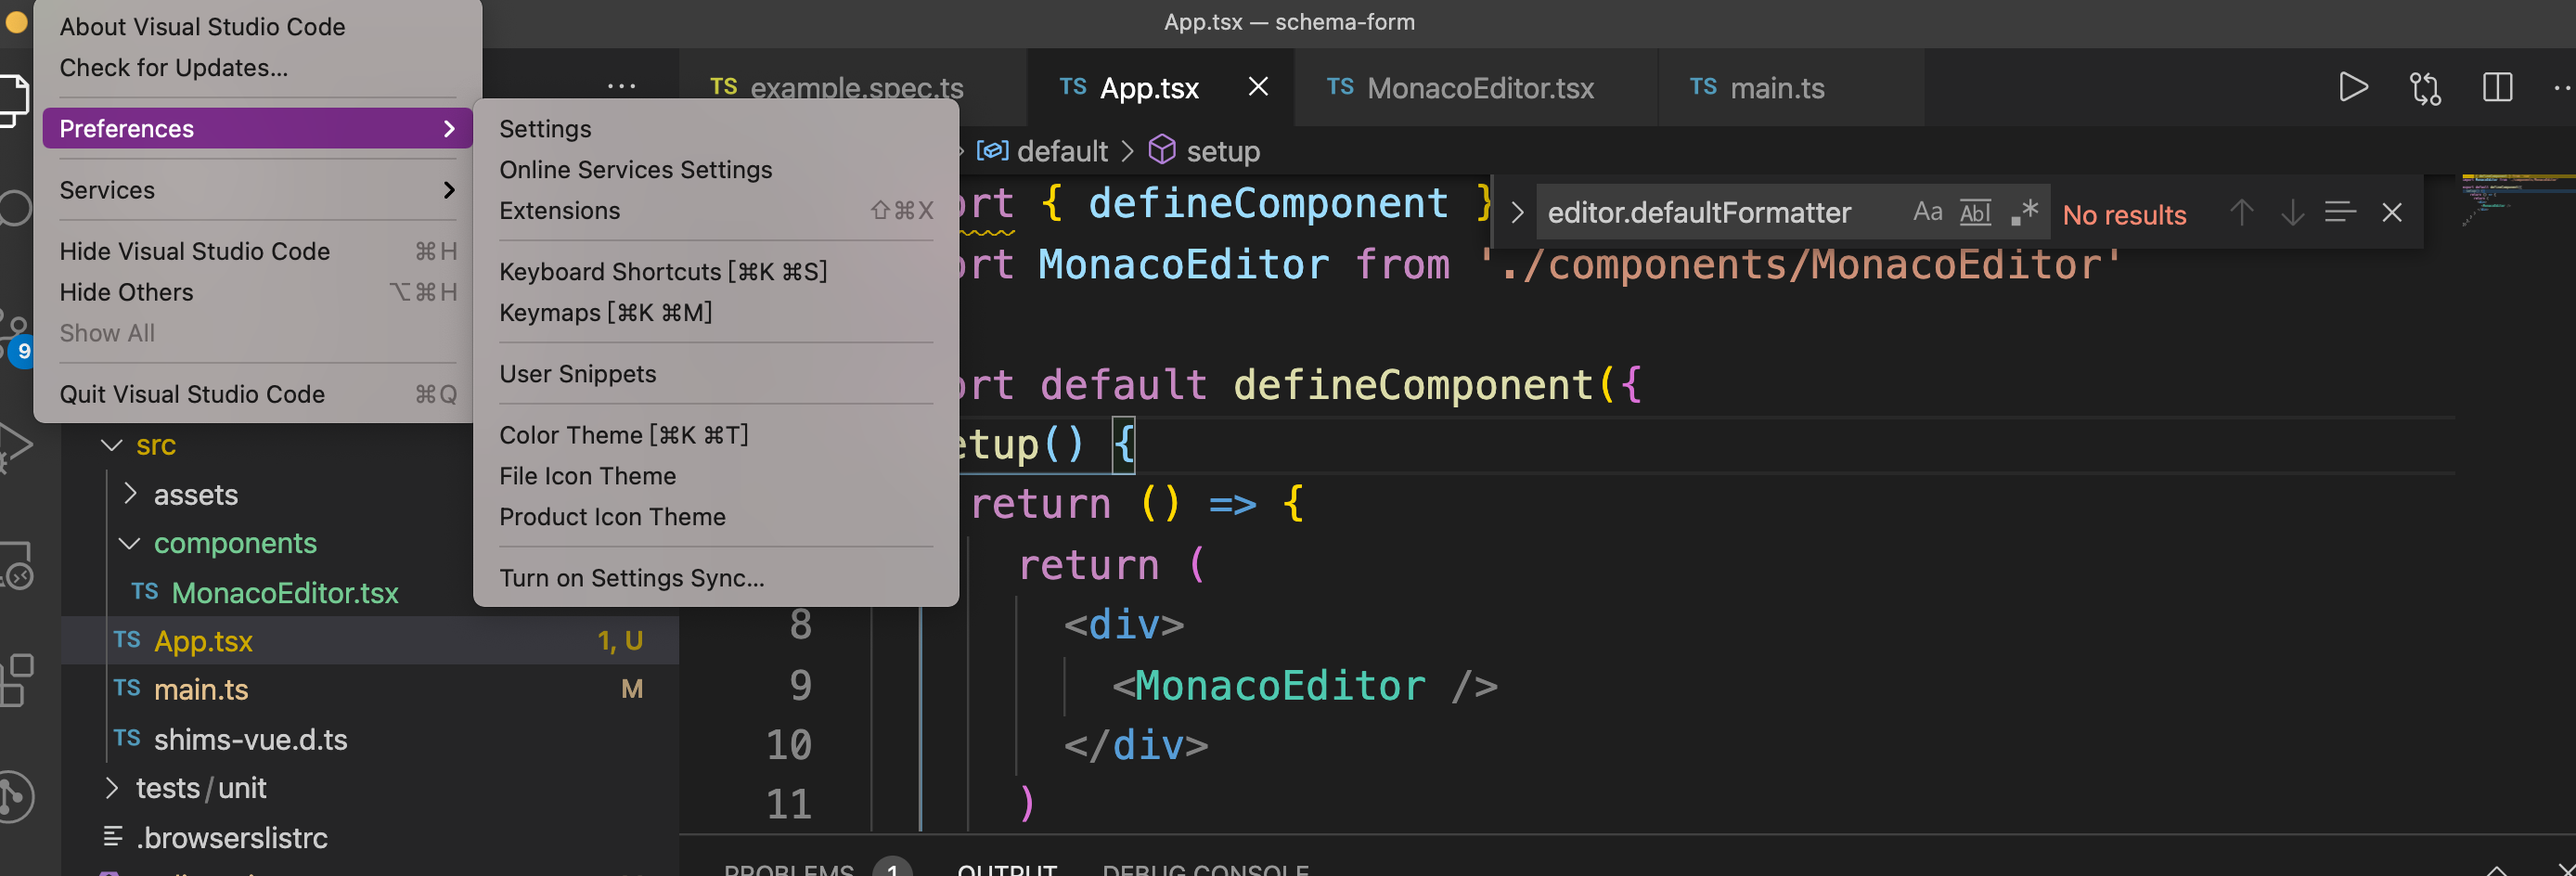
Task: Run the file with the play icon
Action: (x=2353, y=88)
